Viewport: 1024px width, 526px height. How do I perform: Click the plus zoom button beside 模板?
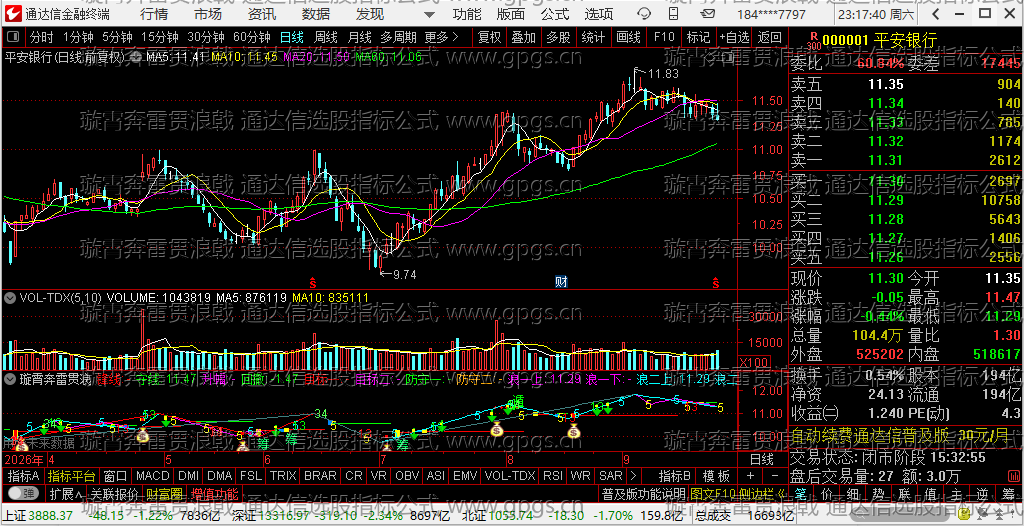750,476
